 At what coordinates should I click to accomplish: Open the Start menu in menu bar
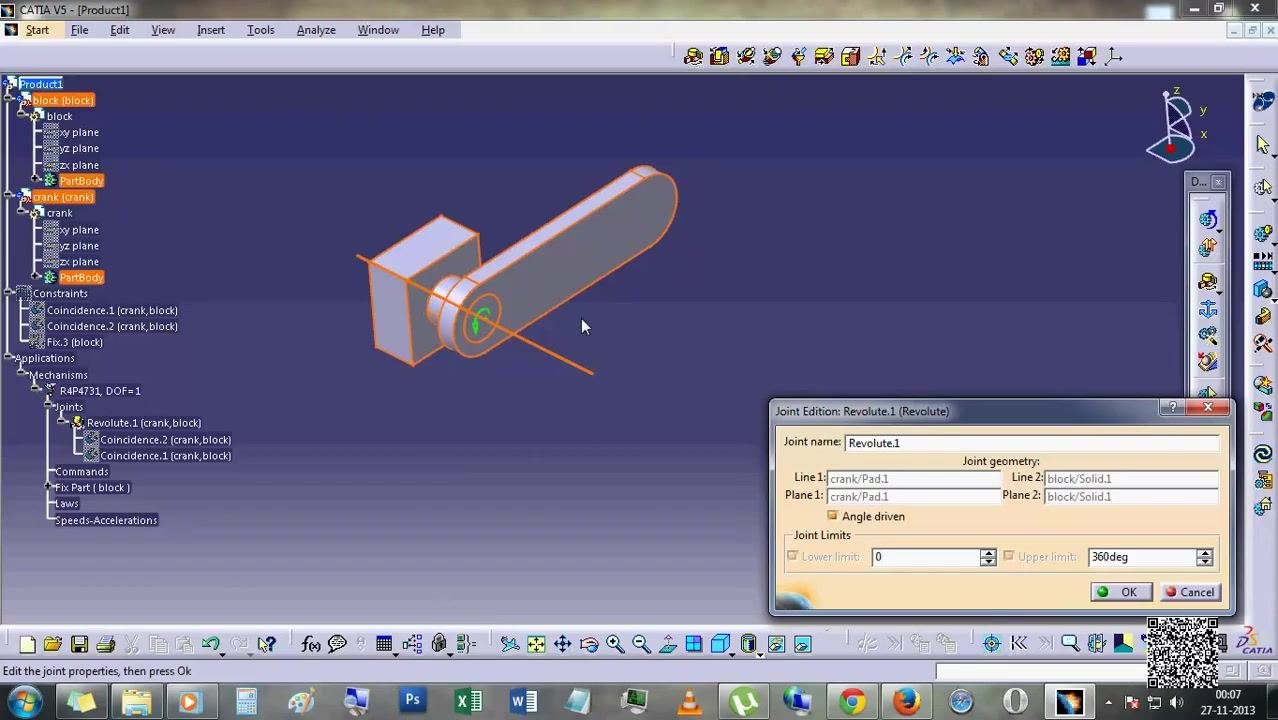click(x=37, y=30)
